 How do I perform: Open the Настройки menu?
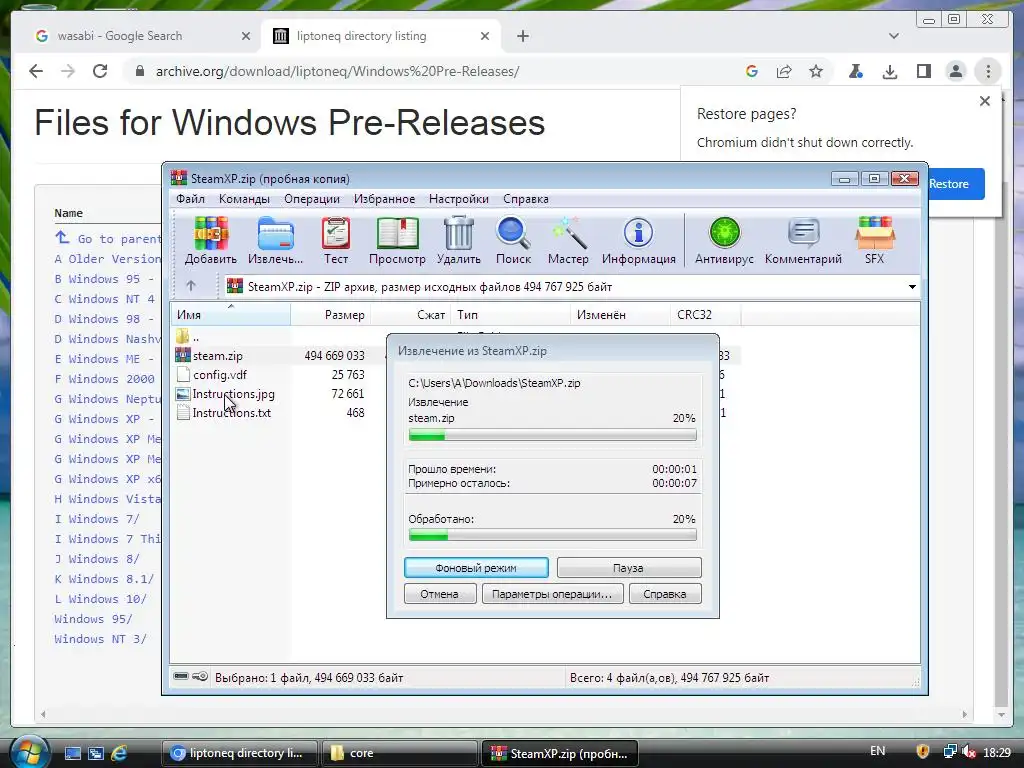point(458,199)
